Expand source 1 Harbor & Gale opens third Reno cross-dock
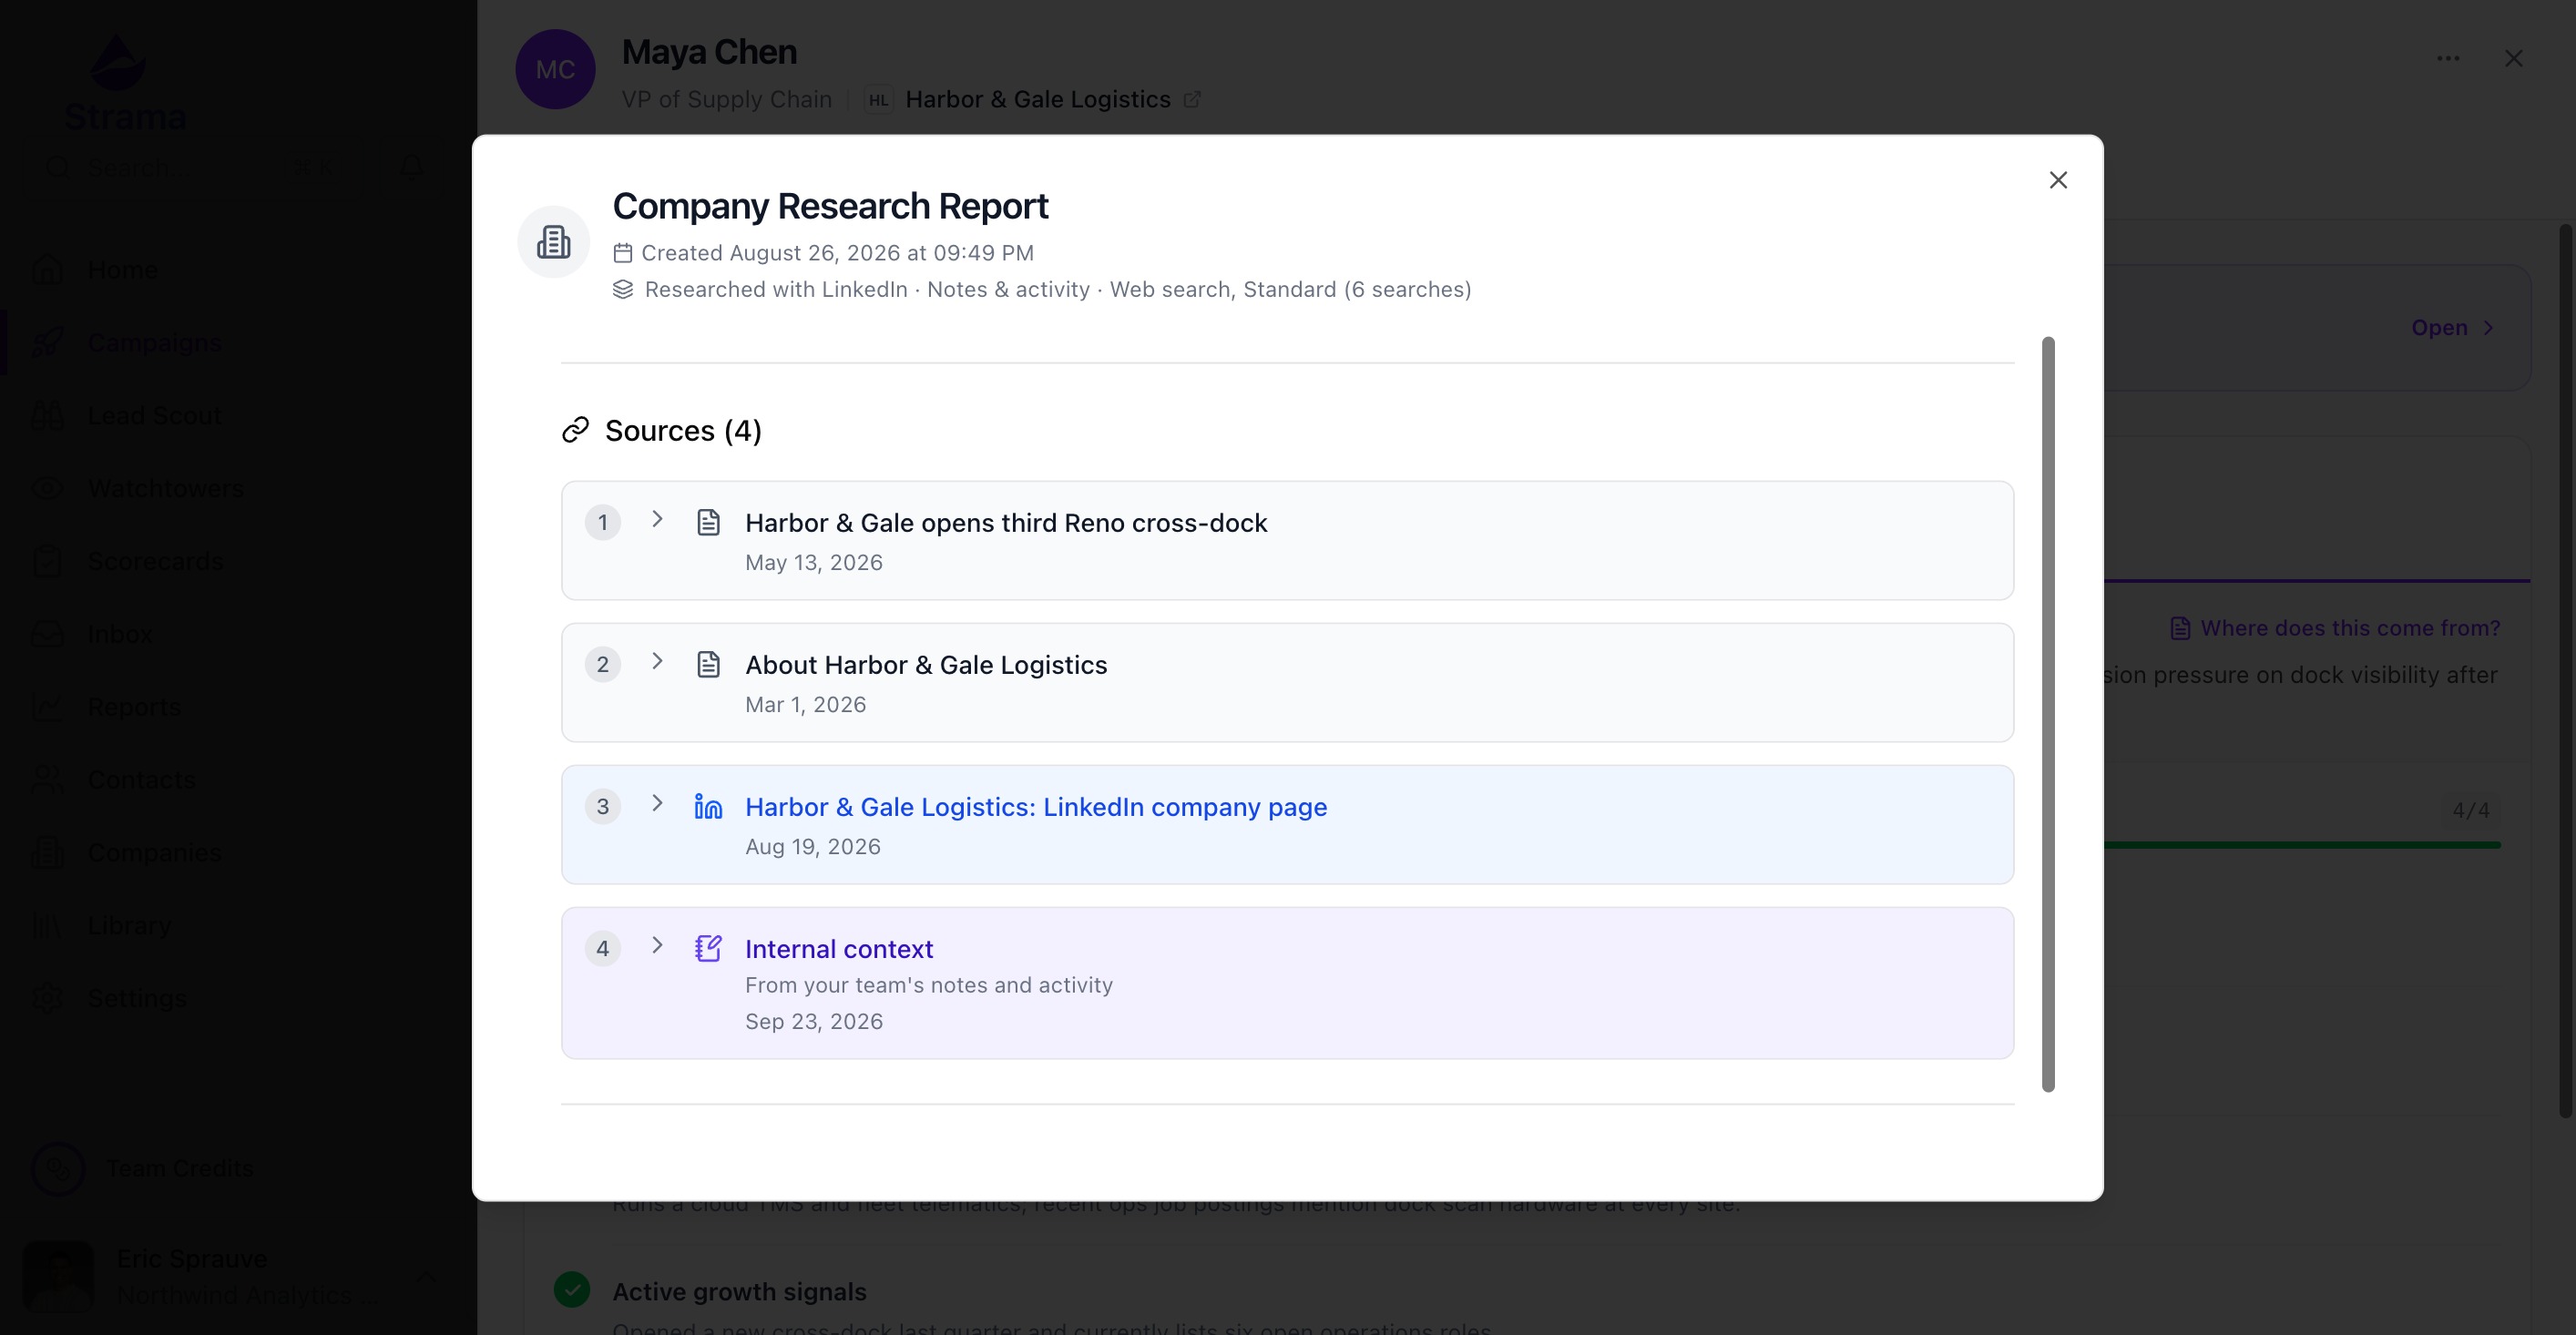 [x=657, y=519]
